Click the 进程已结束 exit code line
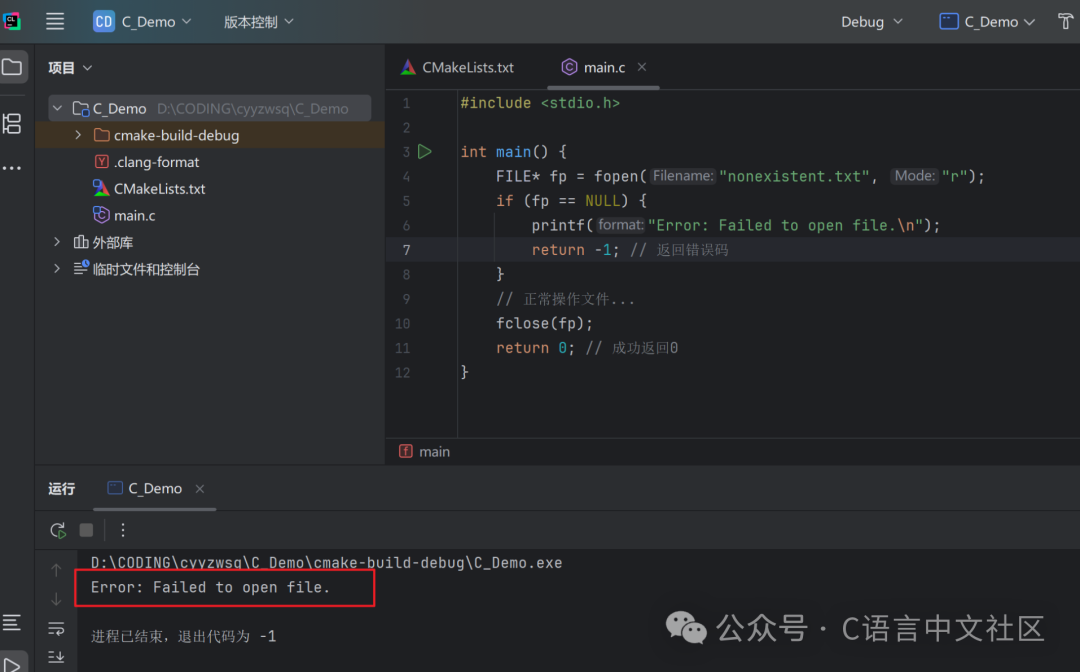The image size is (1080, 672). click(184, 636)
